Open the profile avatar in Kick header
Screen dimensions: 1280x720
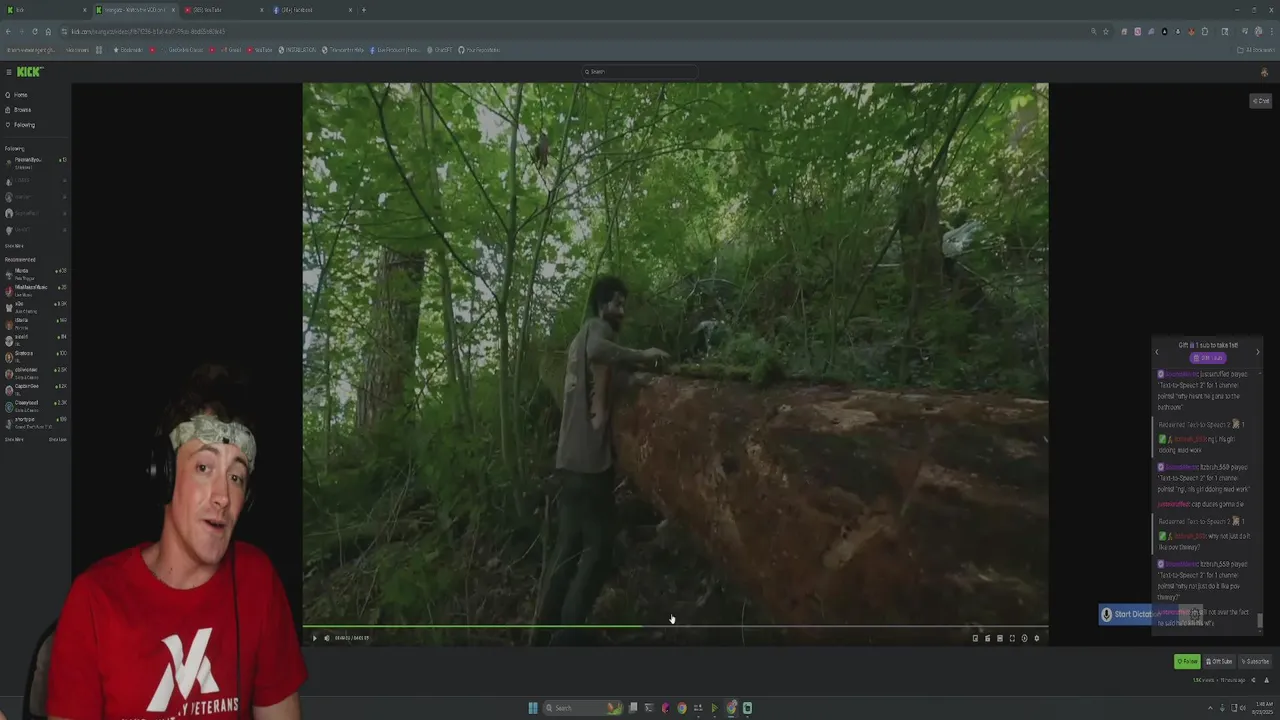[1264, 72]
